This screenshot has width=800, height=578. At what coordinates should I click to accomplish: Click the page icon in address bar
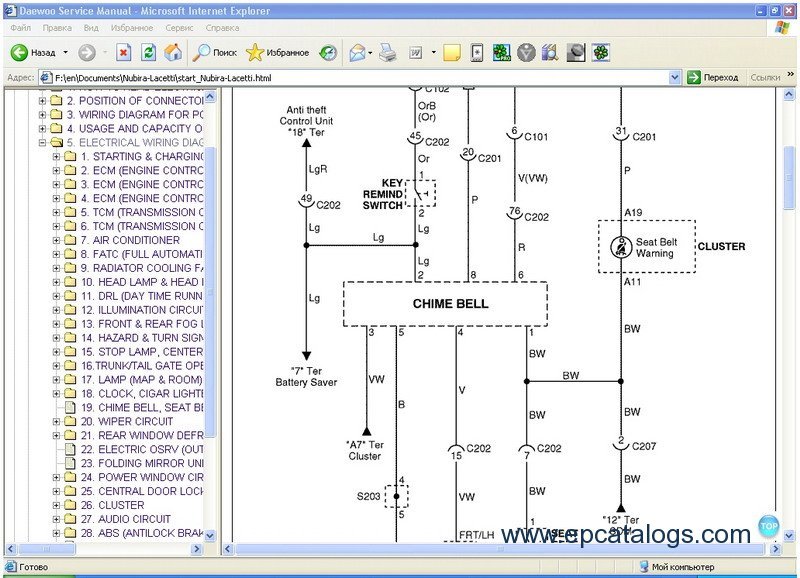click(46, 78)
